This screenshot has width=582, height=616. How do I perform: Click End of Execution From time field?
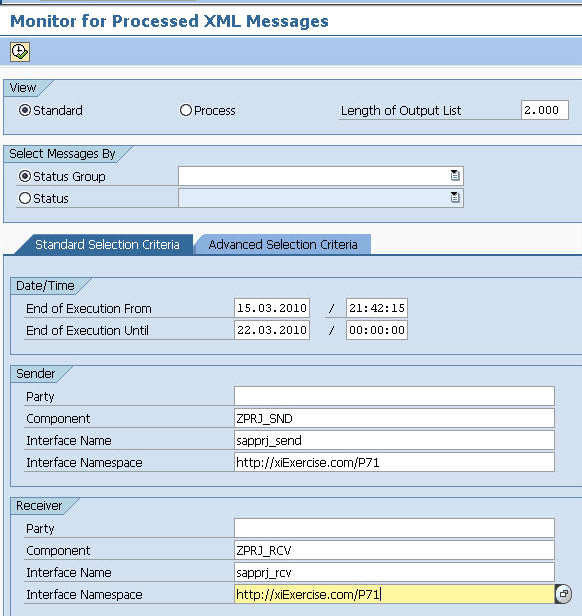tap(377, 308)
